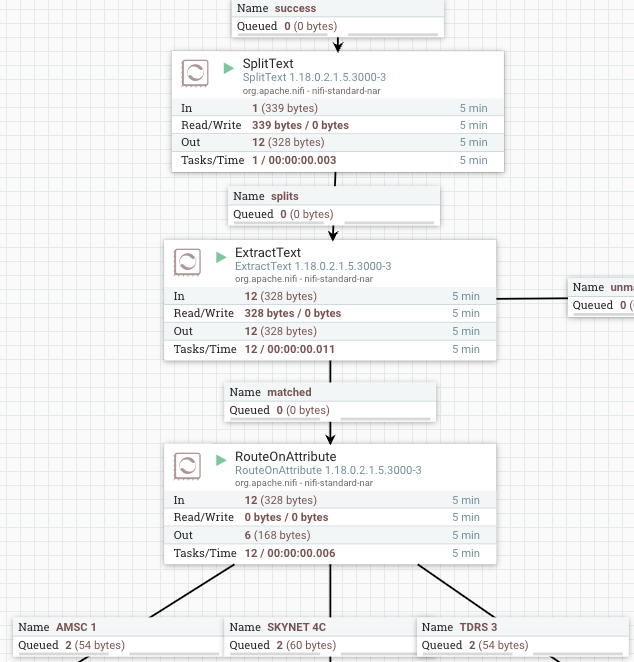Viewport: 634px width, 662px height.
Task: Select the unmatched connection at the right edge
Action: pos(601,297)
